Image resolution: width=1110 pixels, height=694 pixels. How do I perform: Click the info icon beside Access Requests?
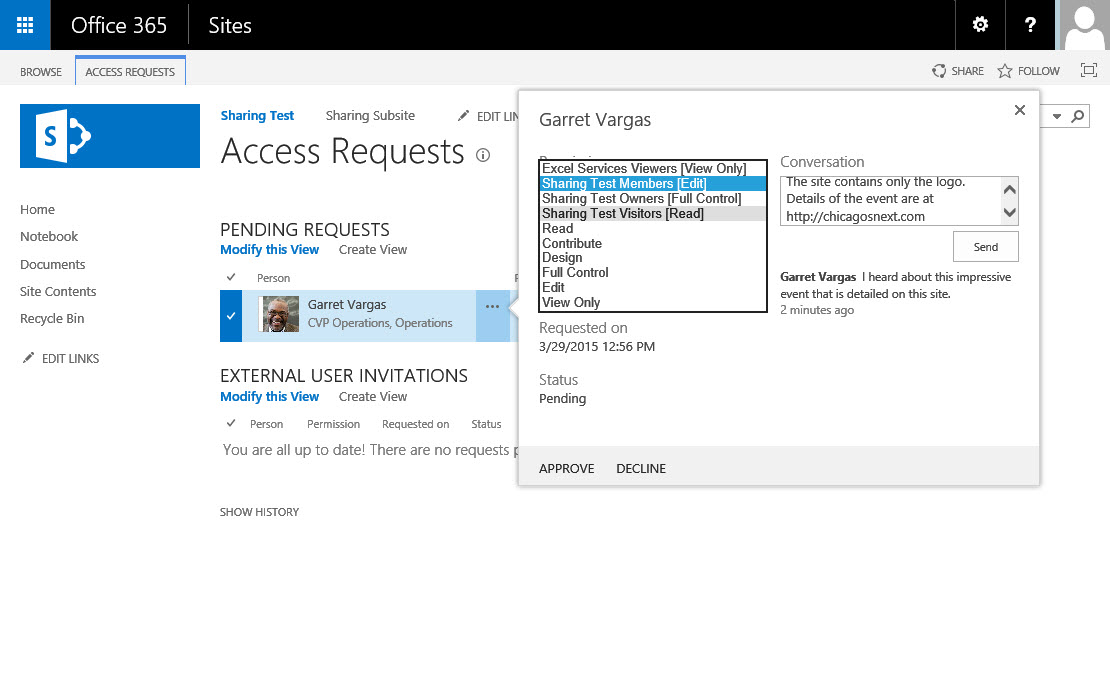[x=483, y=155]
